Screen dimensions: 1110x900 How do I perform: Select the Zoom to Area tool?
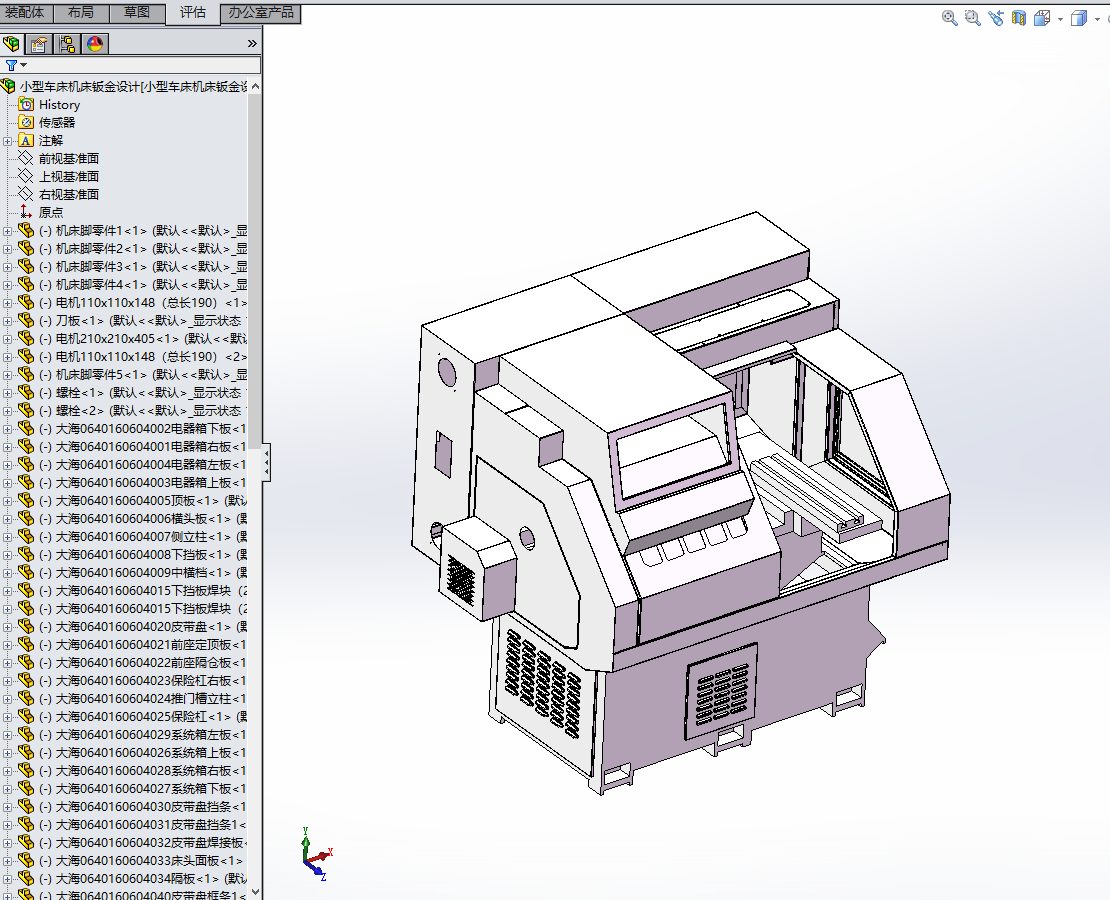click(x=973, y=18)
